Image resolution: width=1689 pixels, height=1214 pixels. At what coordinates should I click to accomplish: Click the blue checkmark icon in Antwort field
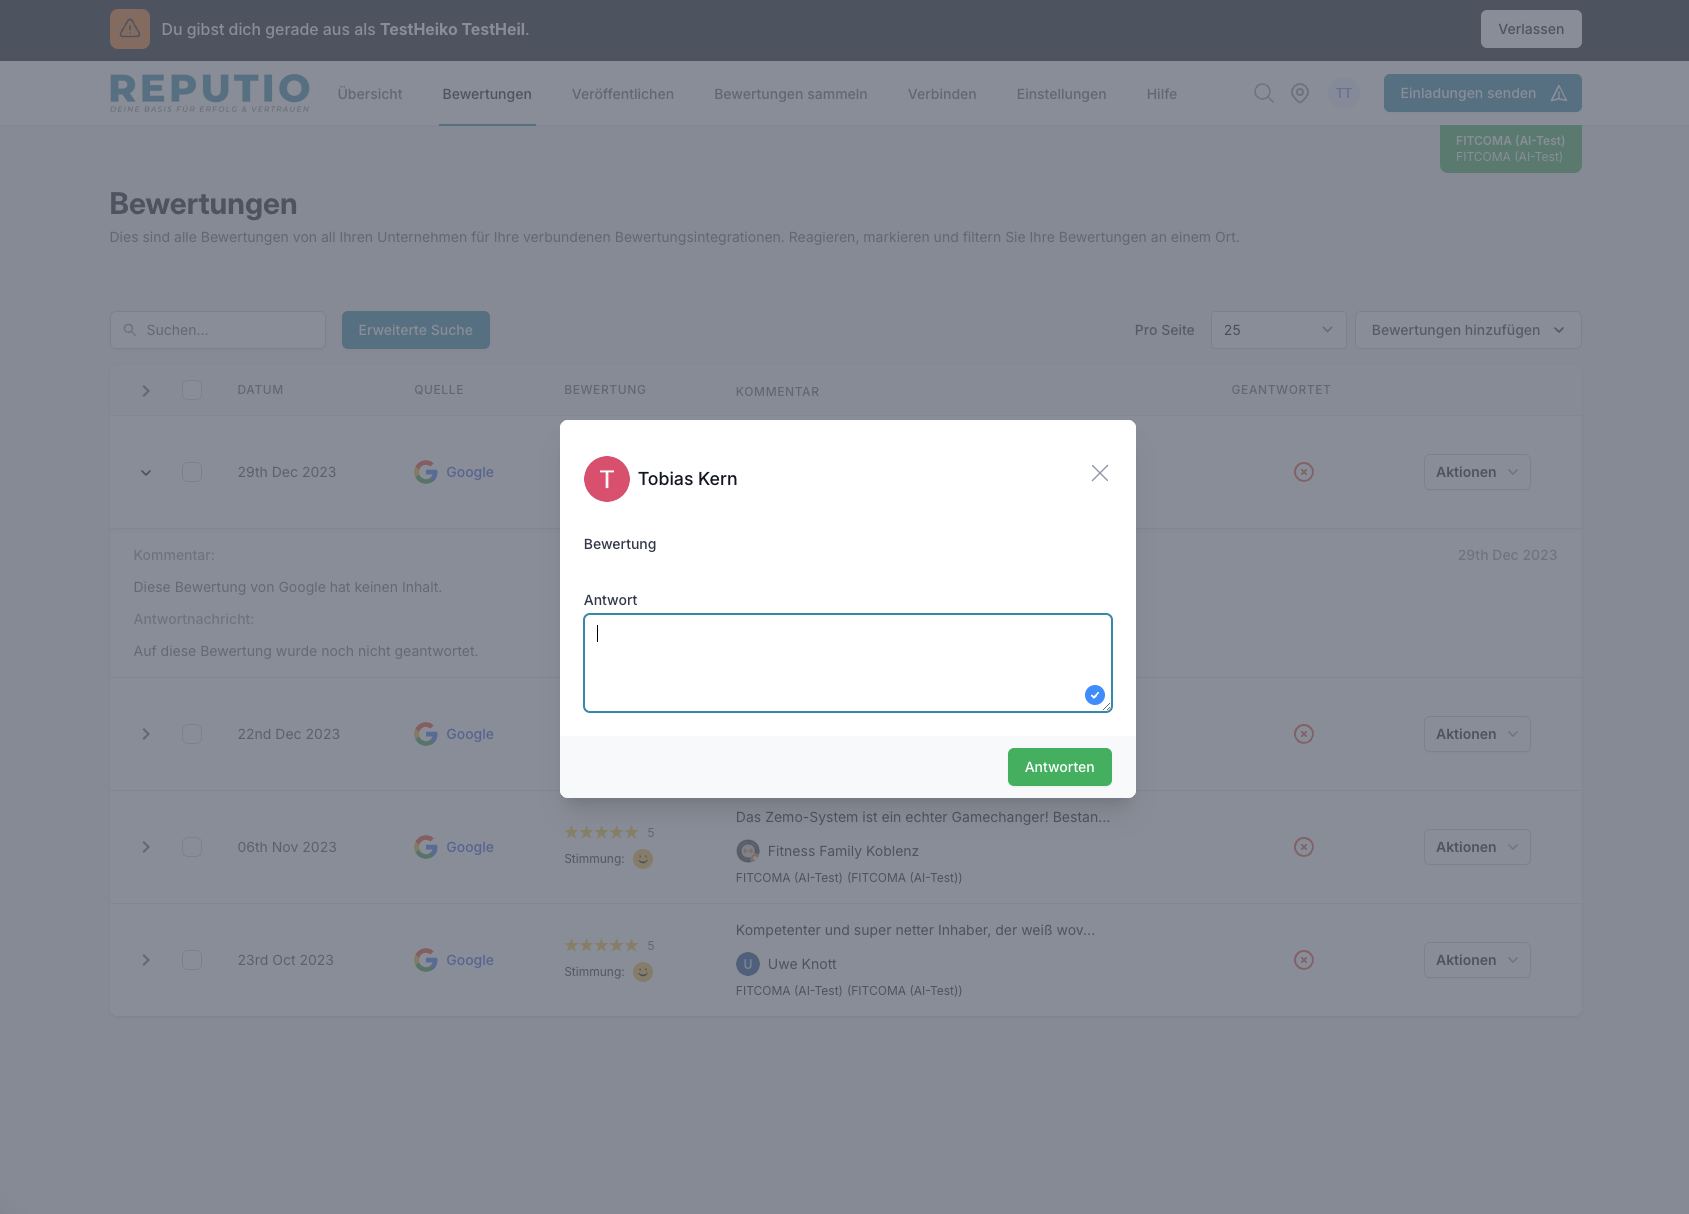click(x=1094, y=695)
